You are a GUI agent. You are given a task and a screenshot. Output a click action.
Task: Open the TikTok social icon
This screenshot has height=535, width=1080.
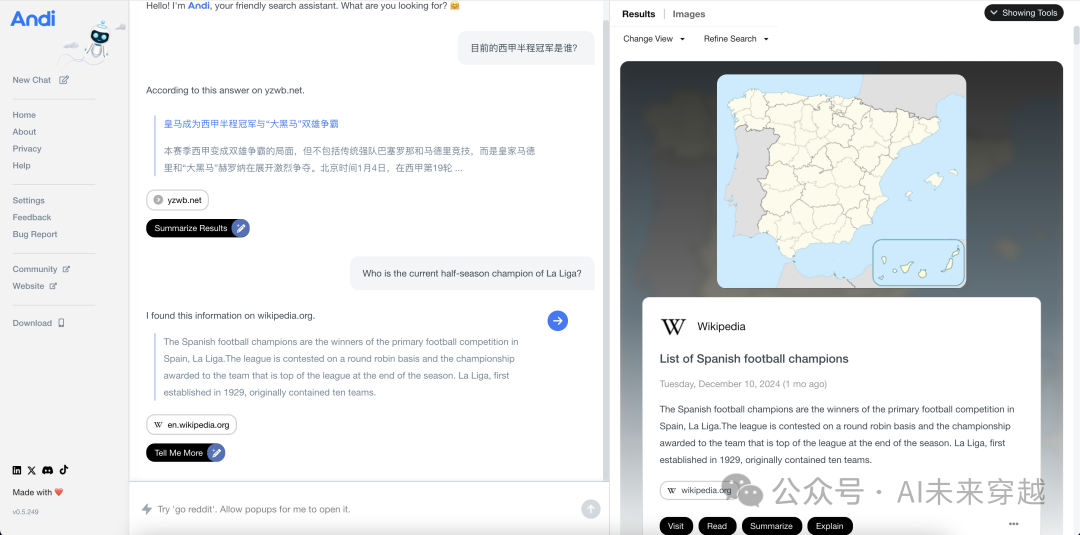pos(63,470)
